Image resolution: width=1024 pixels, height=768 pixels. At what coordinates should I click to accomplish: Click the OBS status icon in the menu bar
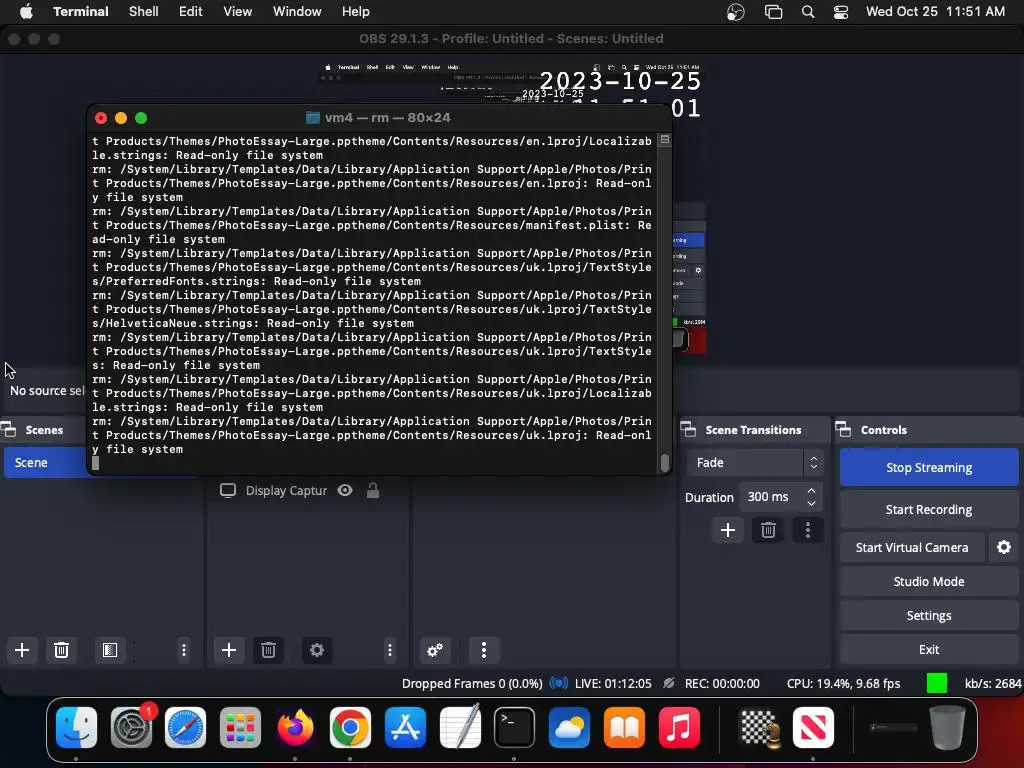click(x=735, y=11)
